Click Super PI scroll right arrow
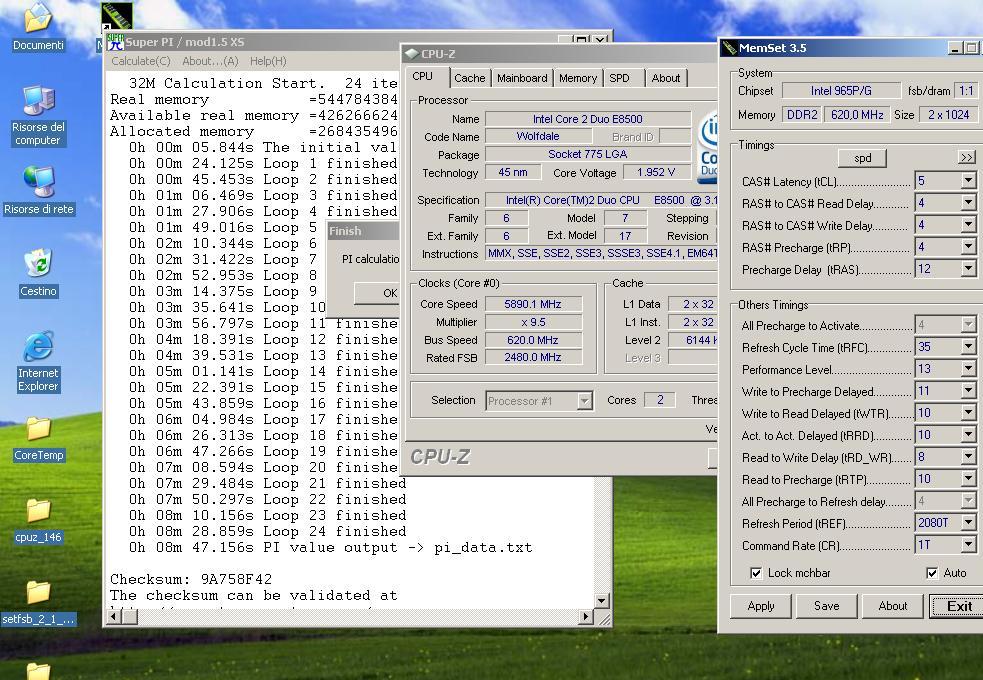Image resolution: width=983 pixels, height=680 pixels. (585, 617)
